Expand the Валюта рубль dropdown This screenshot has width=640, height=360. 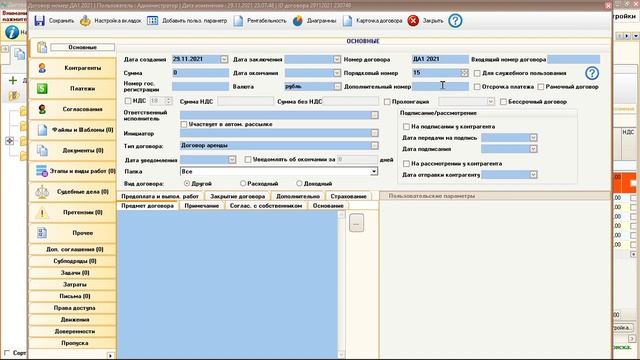[337, 87]
